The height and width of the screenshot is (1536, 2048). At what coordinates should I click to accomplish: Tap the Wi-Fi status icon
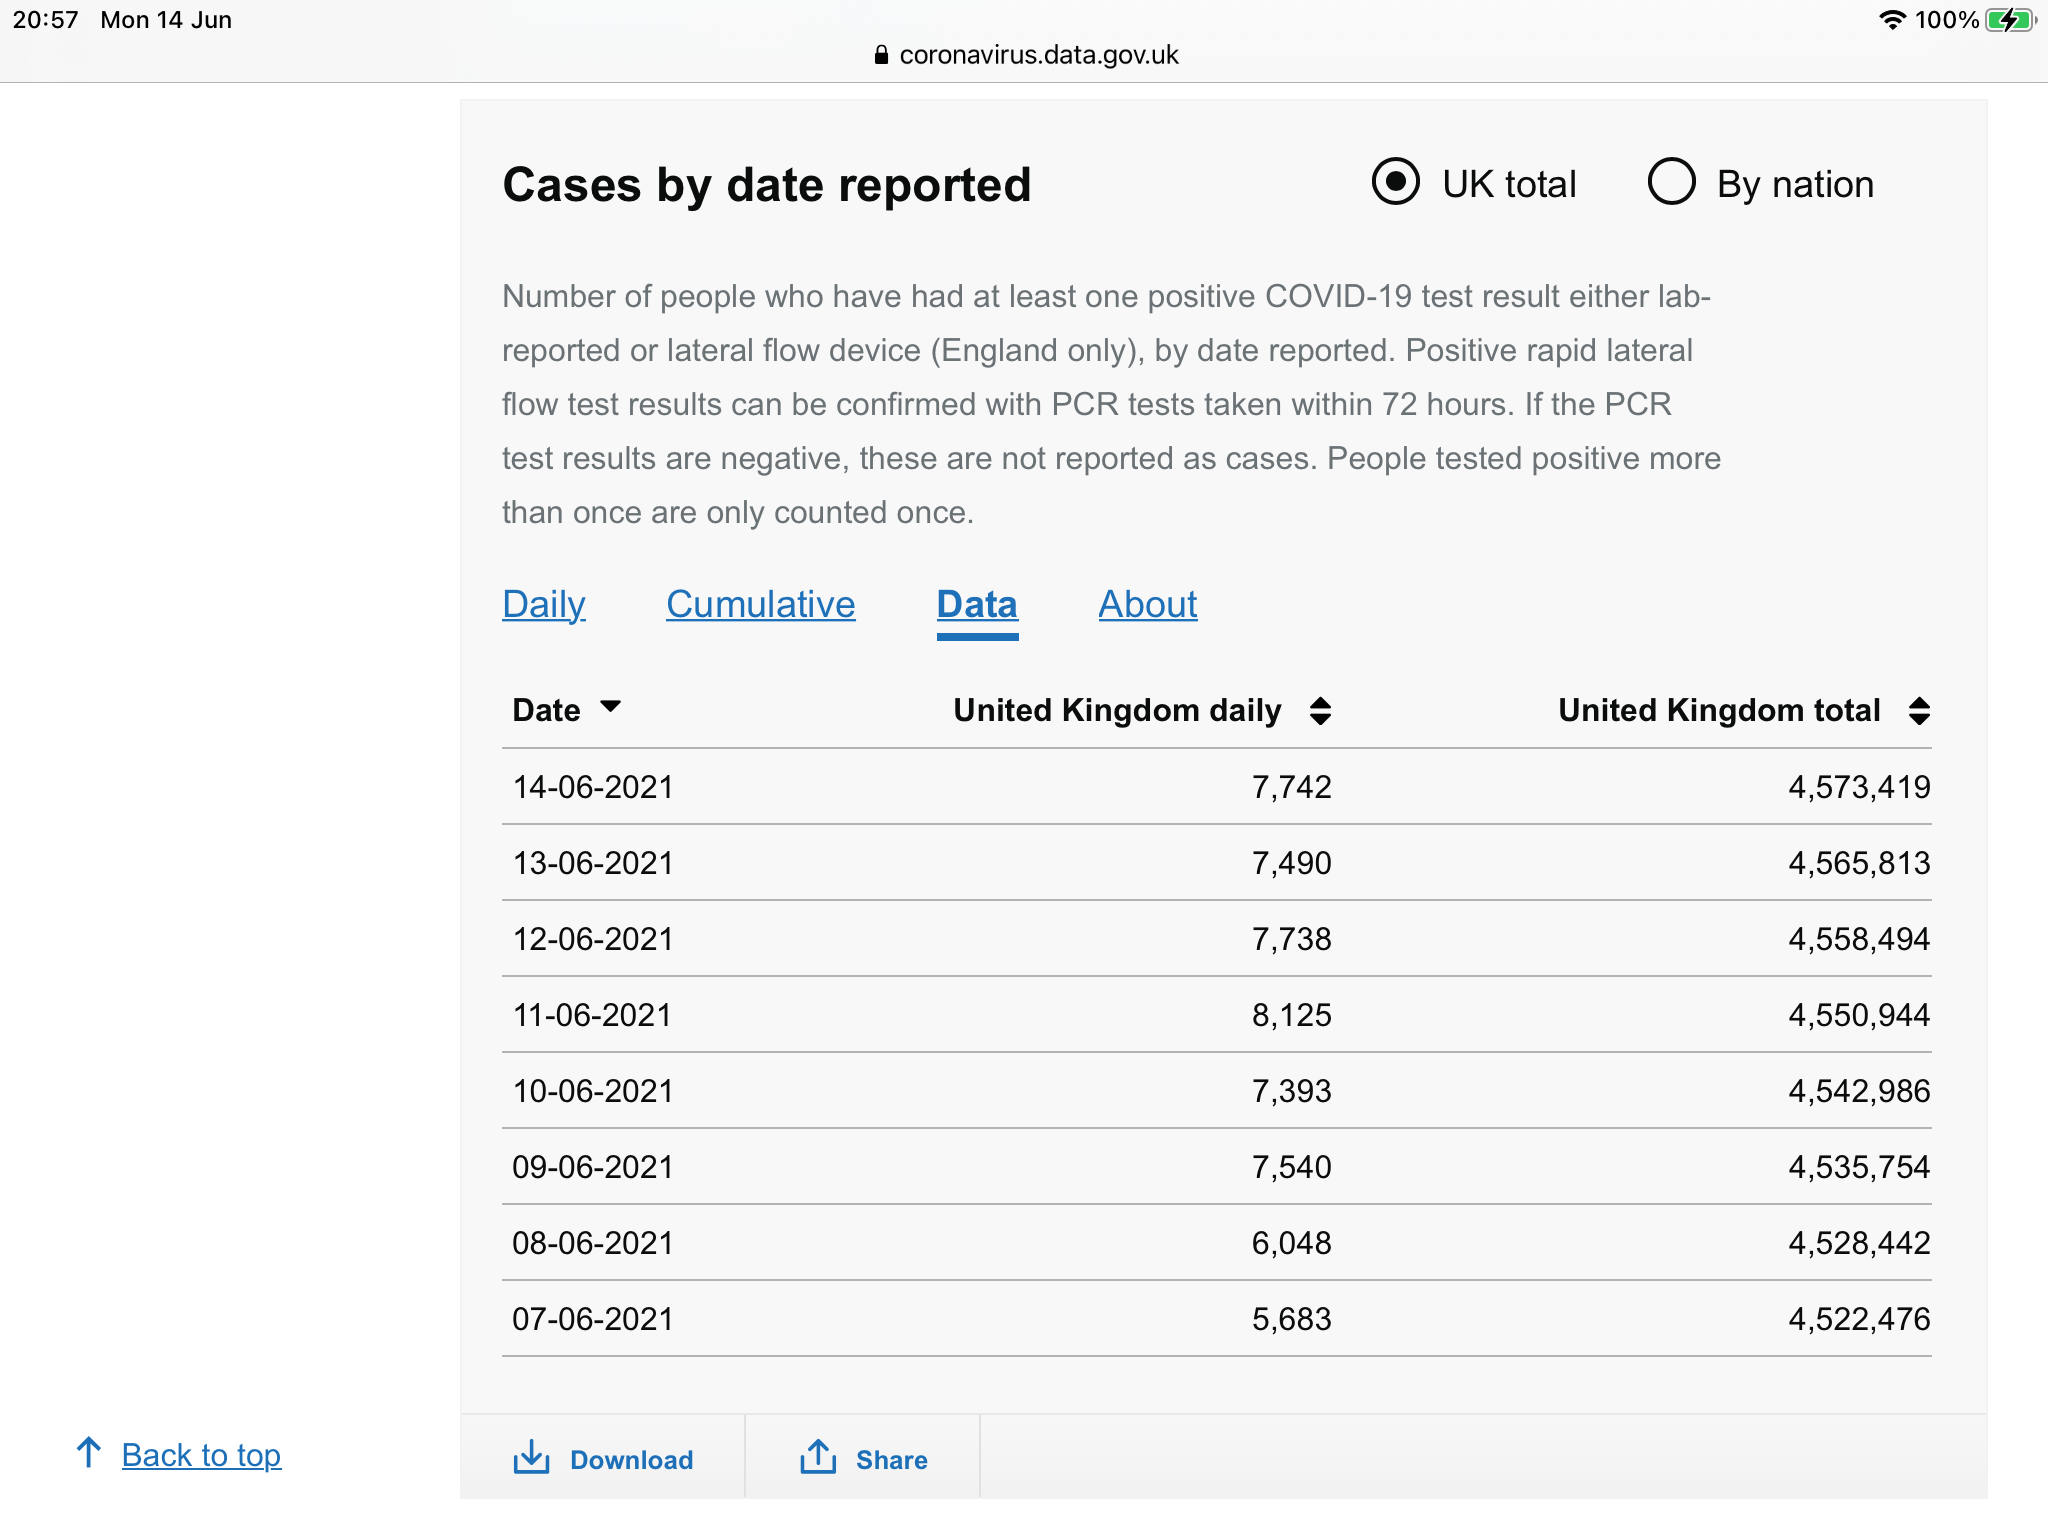[1892, 20]
